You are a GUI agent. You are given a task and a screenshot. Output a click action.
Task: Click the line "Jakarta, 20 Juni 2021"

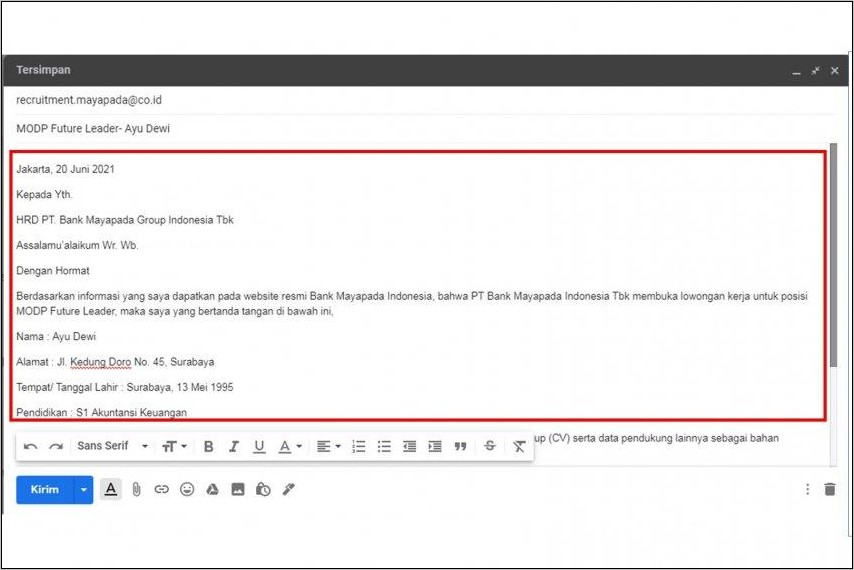pyautogui.click(x=65, y=169)
